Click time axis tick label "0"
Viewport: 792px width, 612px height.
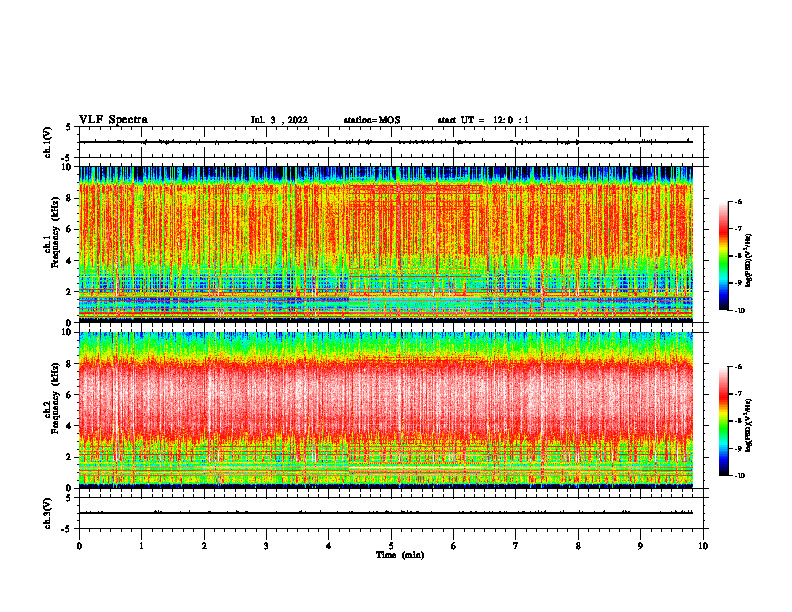pos(79,546)
